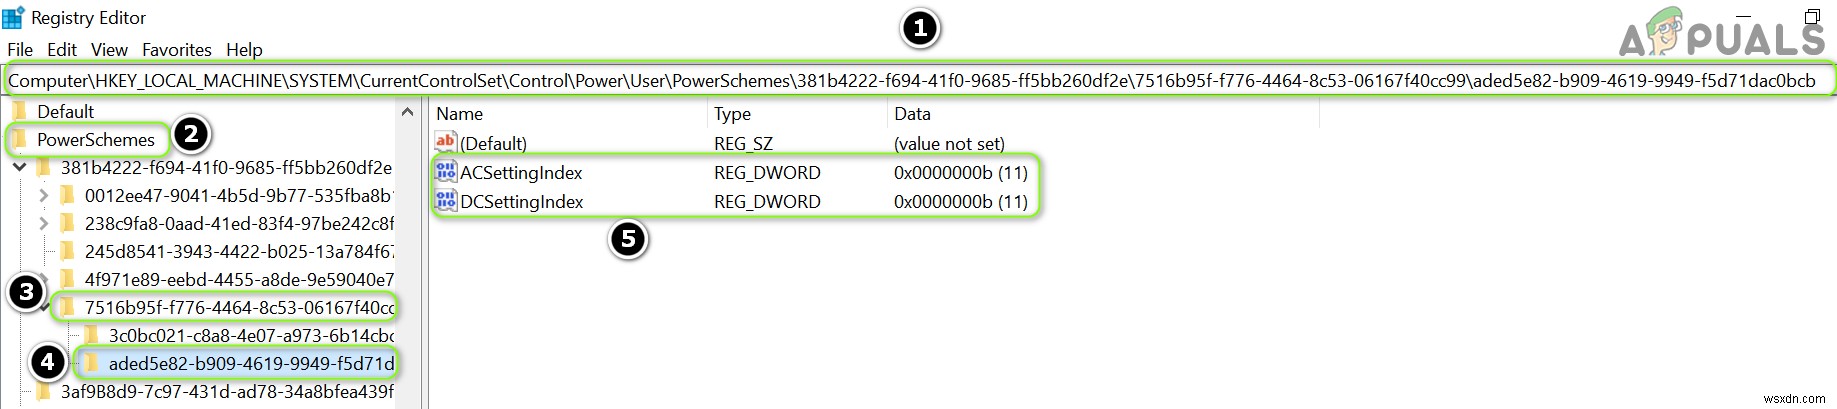The image size is (1837, 409).
Task: Open the View menu
Action: pyautogui.click(x=109, y=50)
